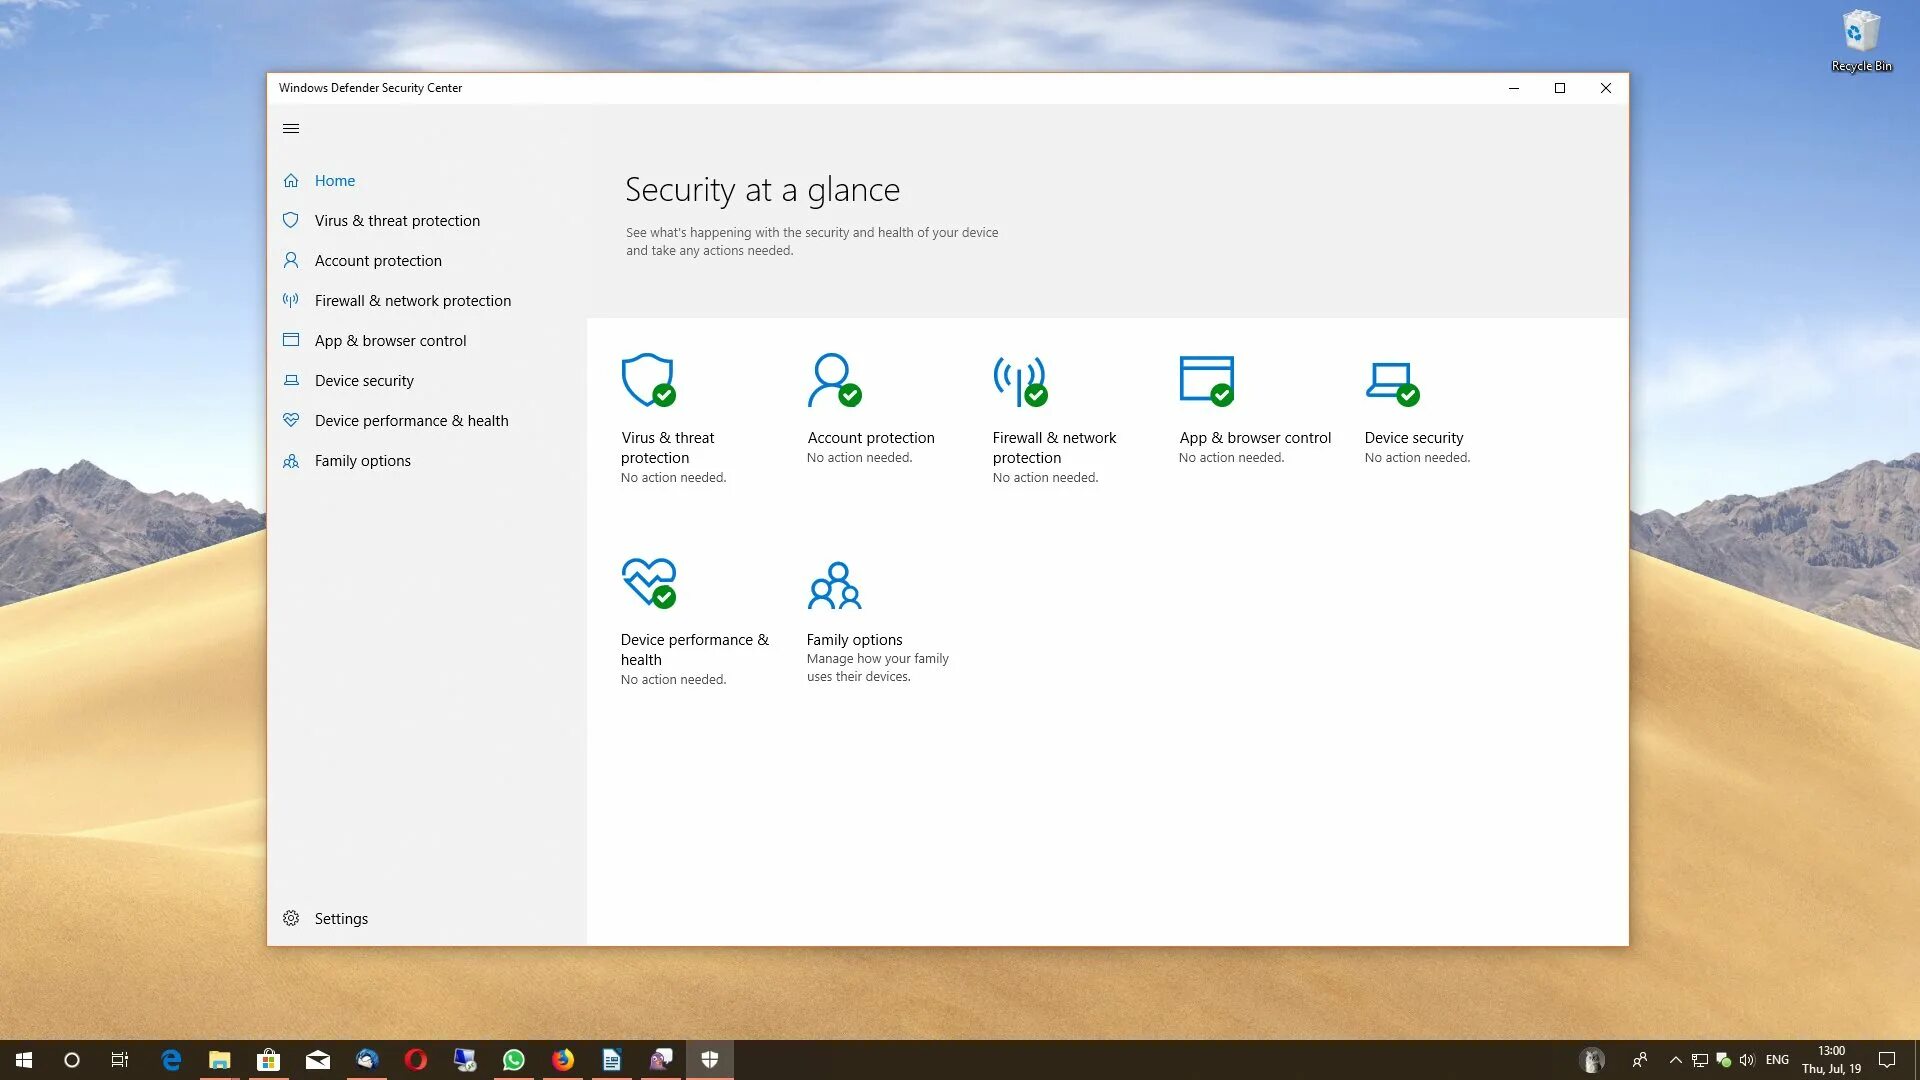1920x1080 pixels.
Task: Go to Virus & threat protection sidebar item
Action: [x=396, y=220]
